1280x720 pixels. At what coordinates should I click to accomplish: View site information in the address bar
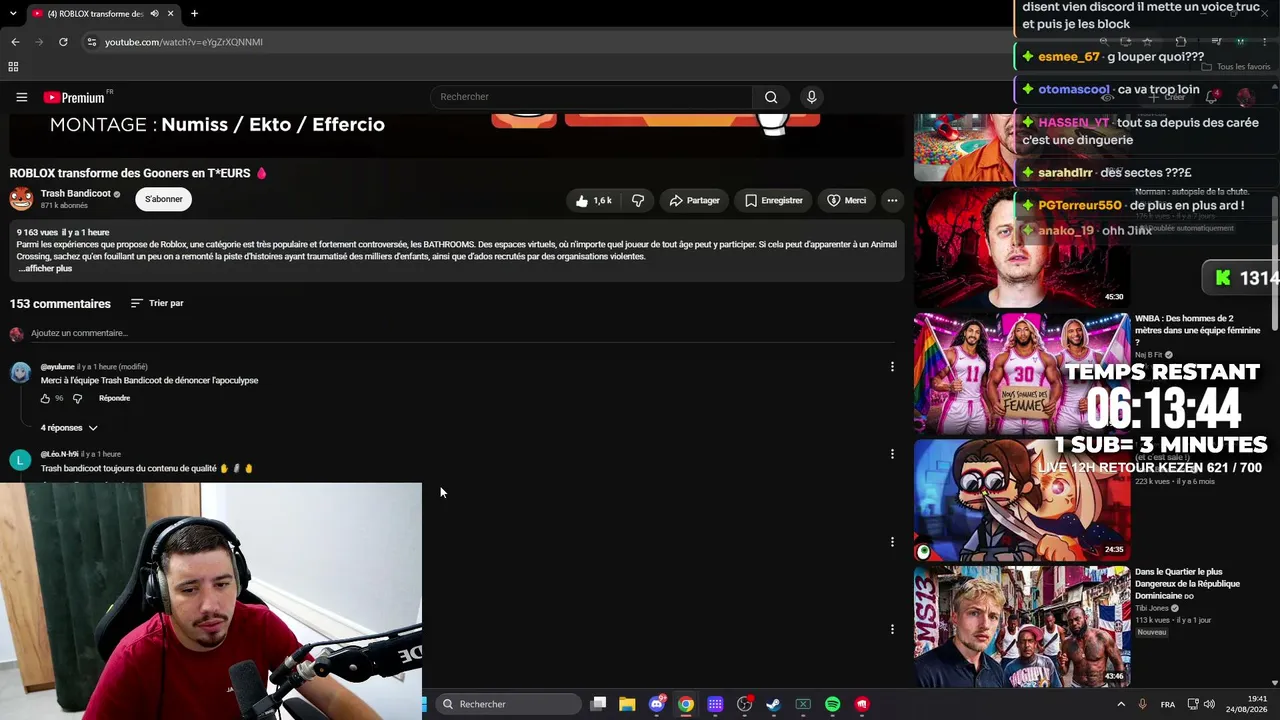pos(91,42)
